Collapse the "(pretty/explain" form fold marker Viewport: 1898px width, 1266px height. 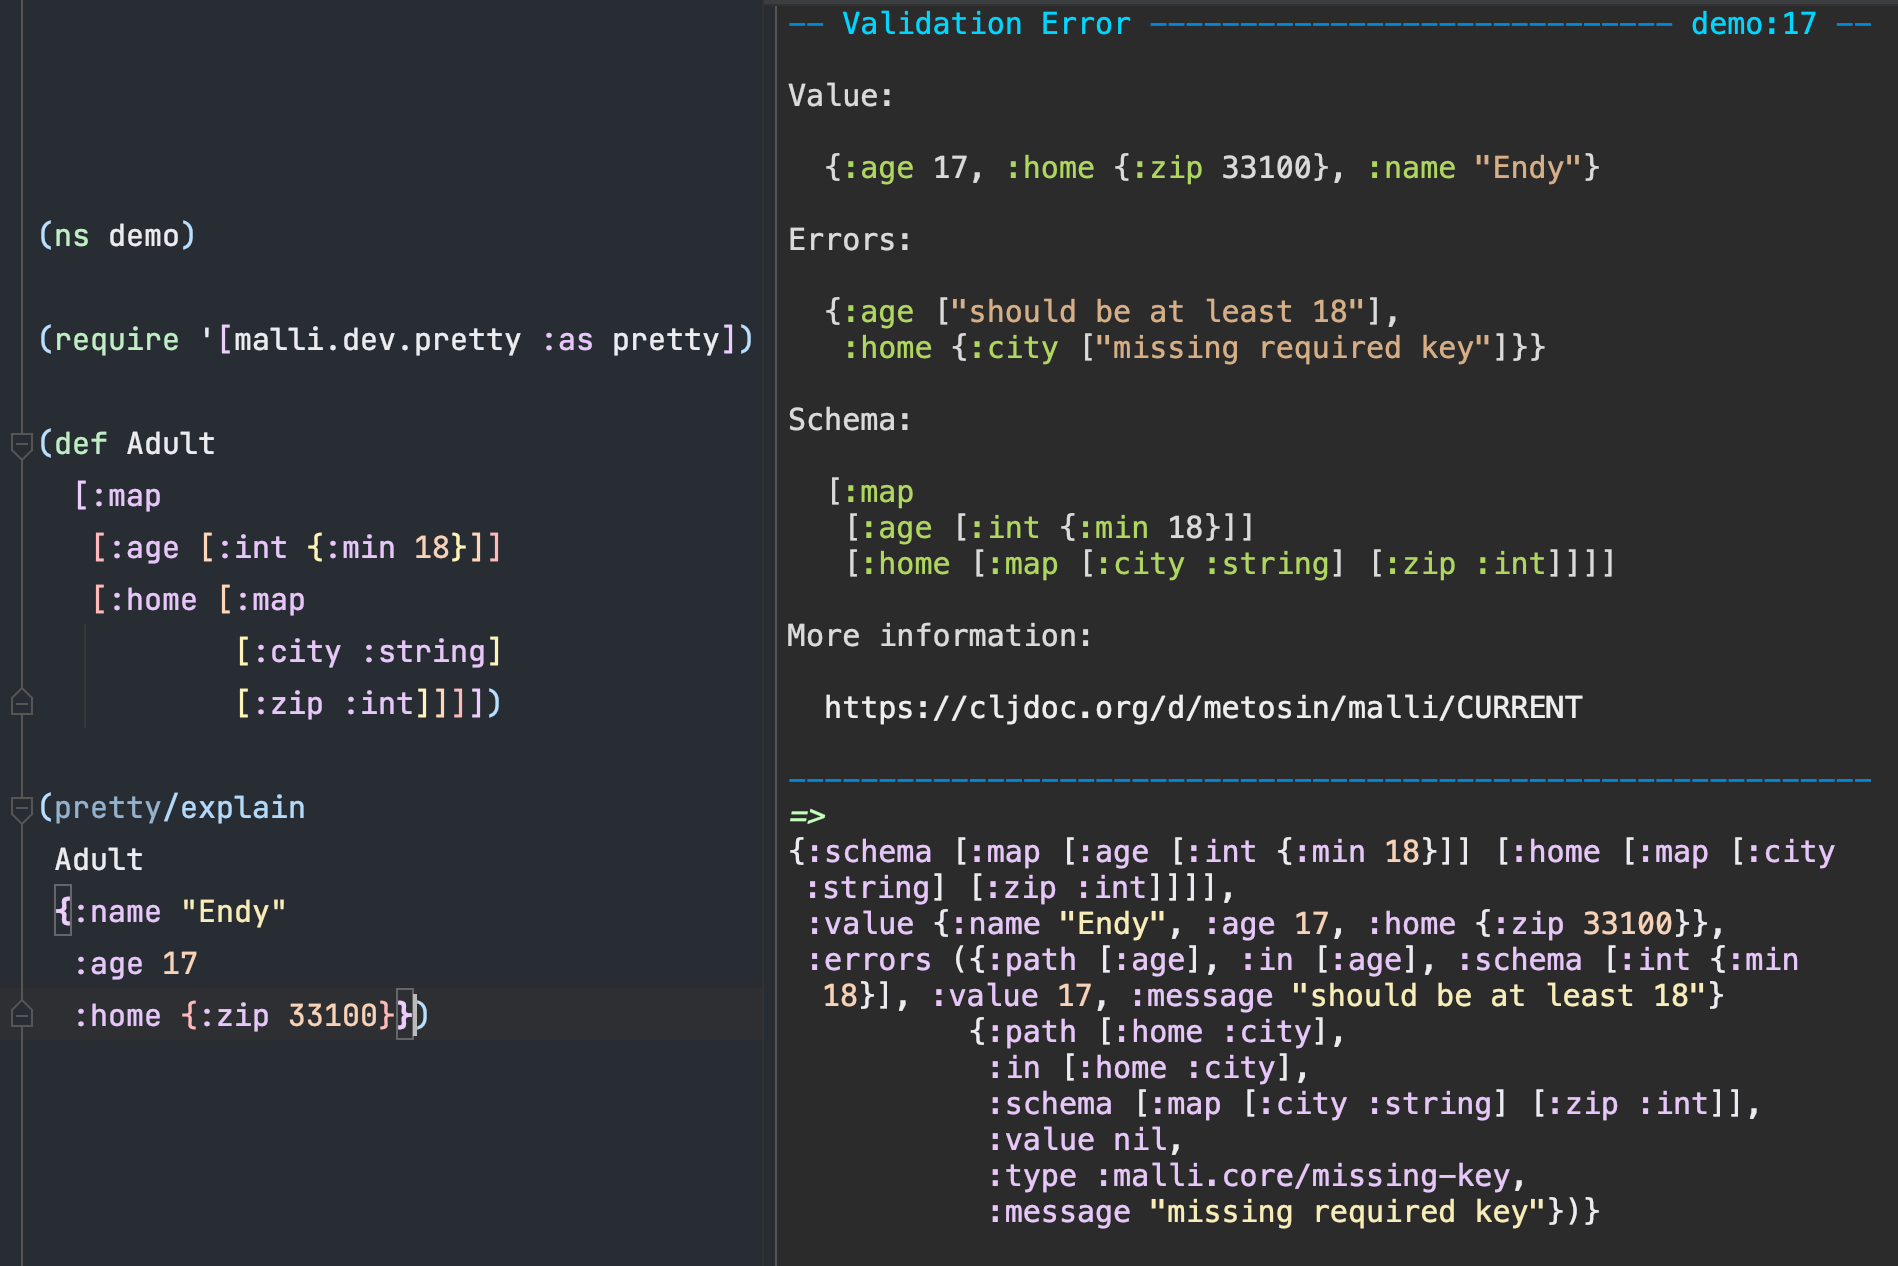pos(21,808)
